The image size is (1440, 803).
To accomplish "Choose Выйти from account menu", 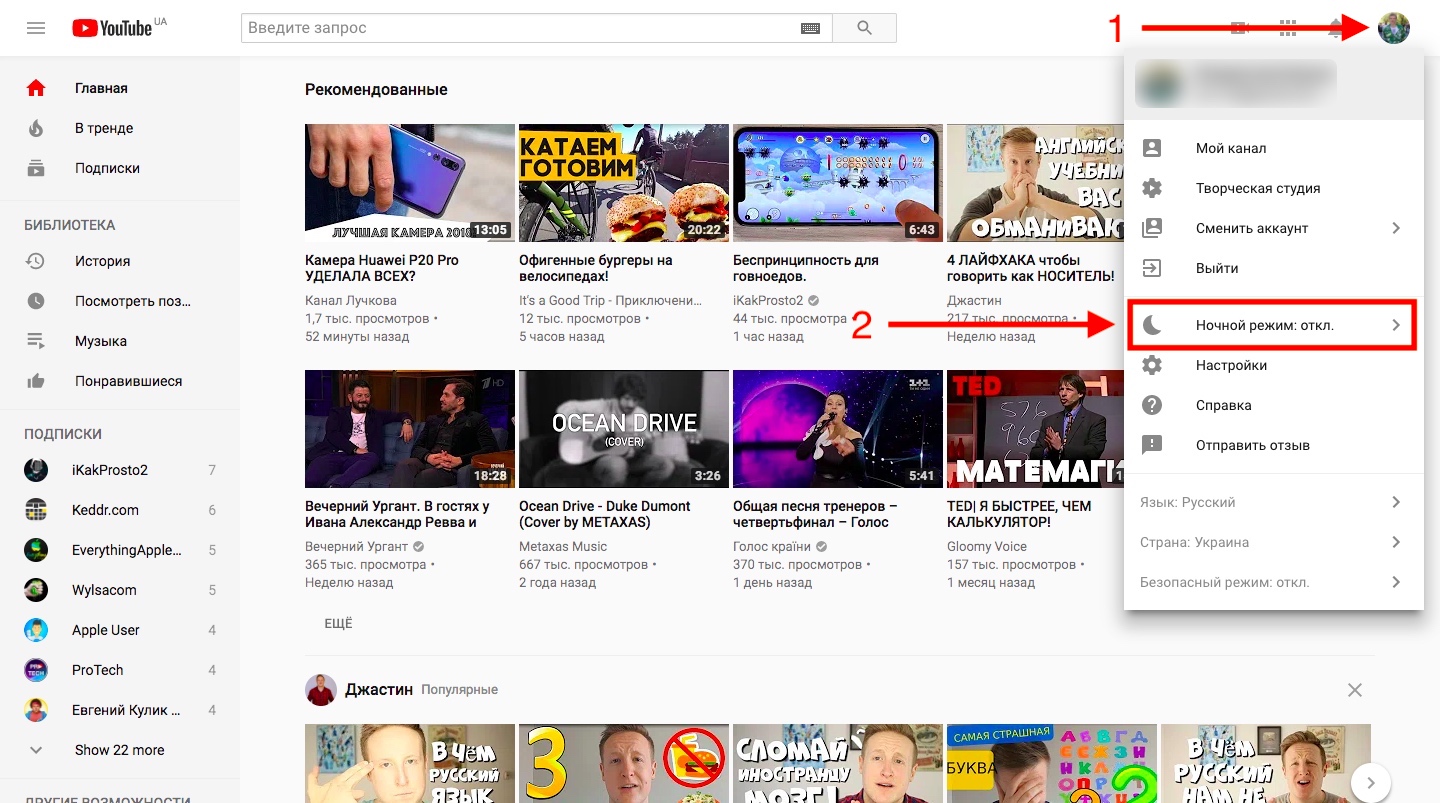I will (x=1274, y=268).
